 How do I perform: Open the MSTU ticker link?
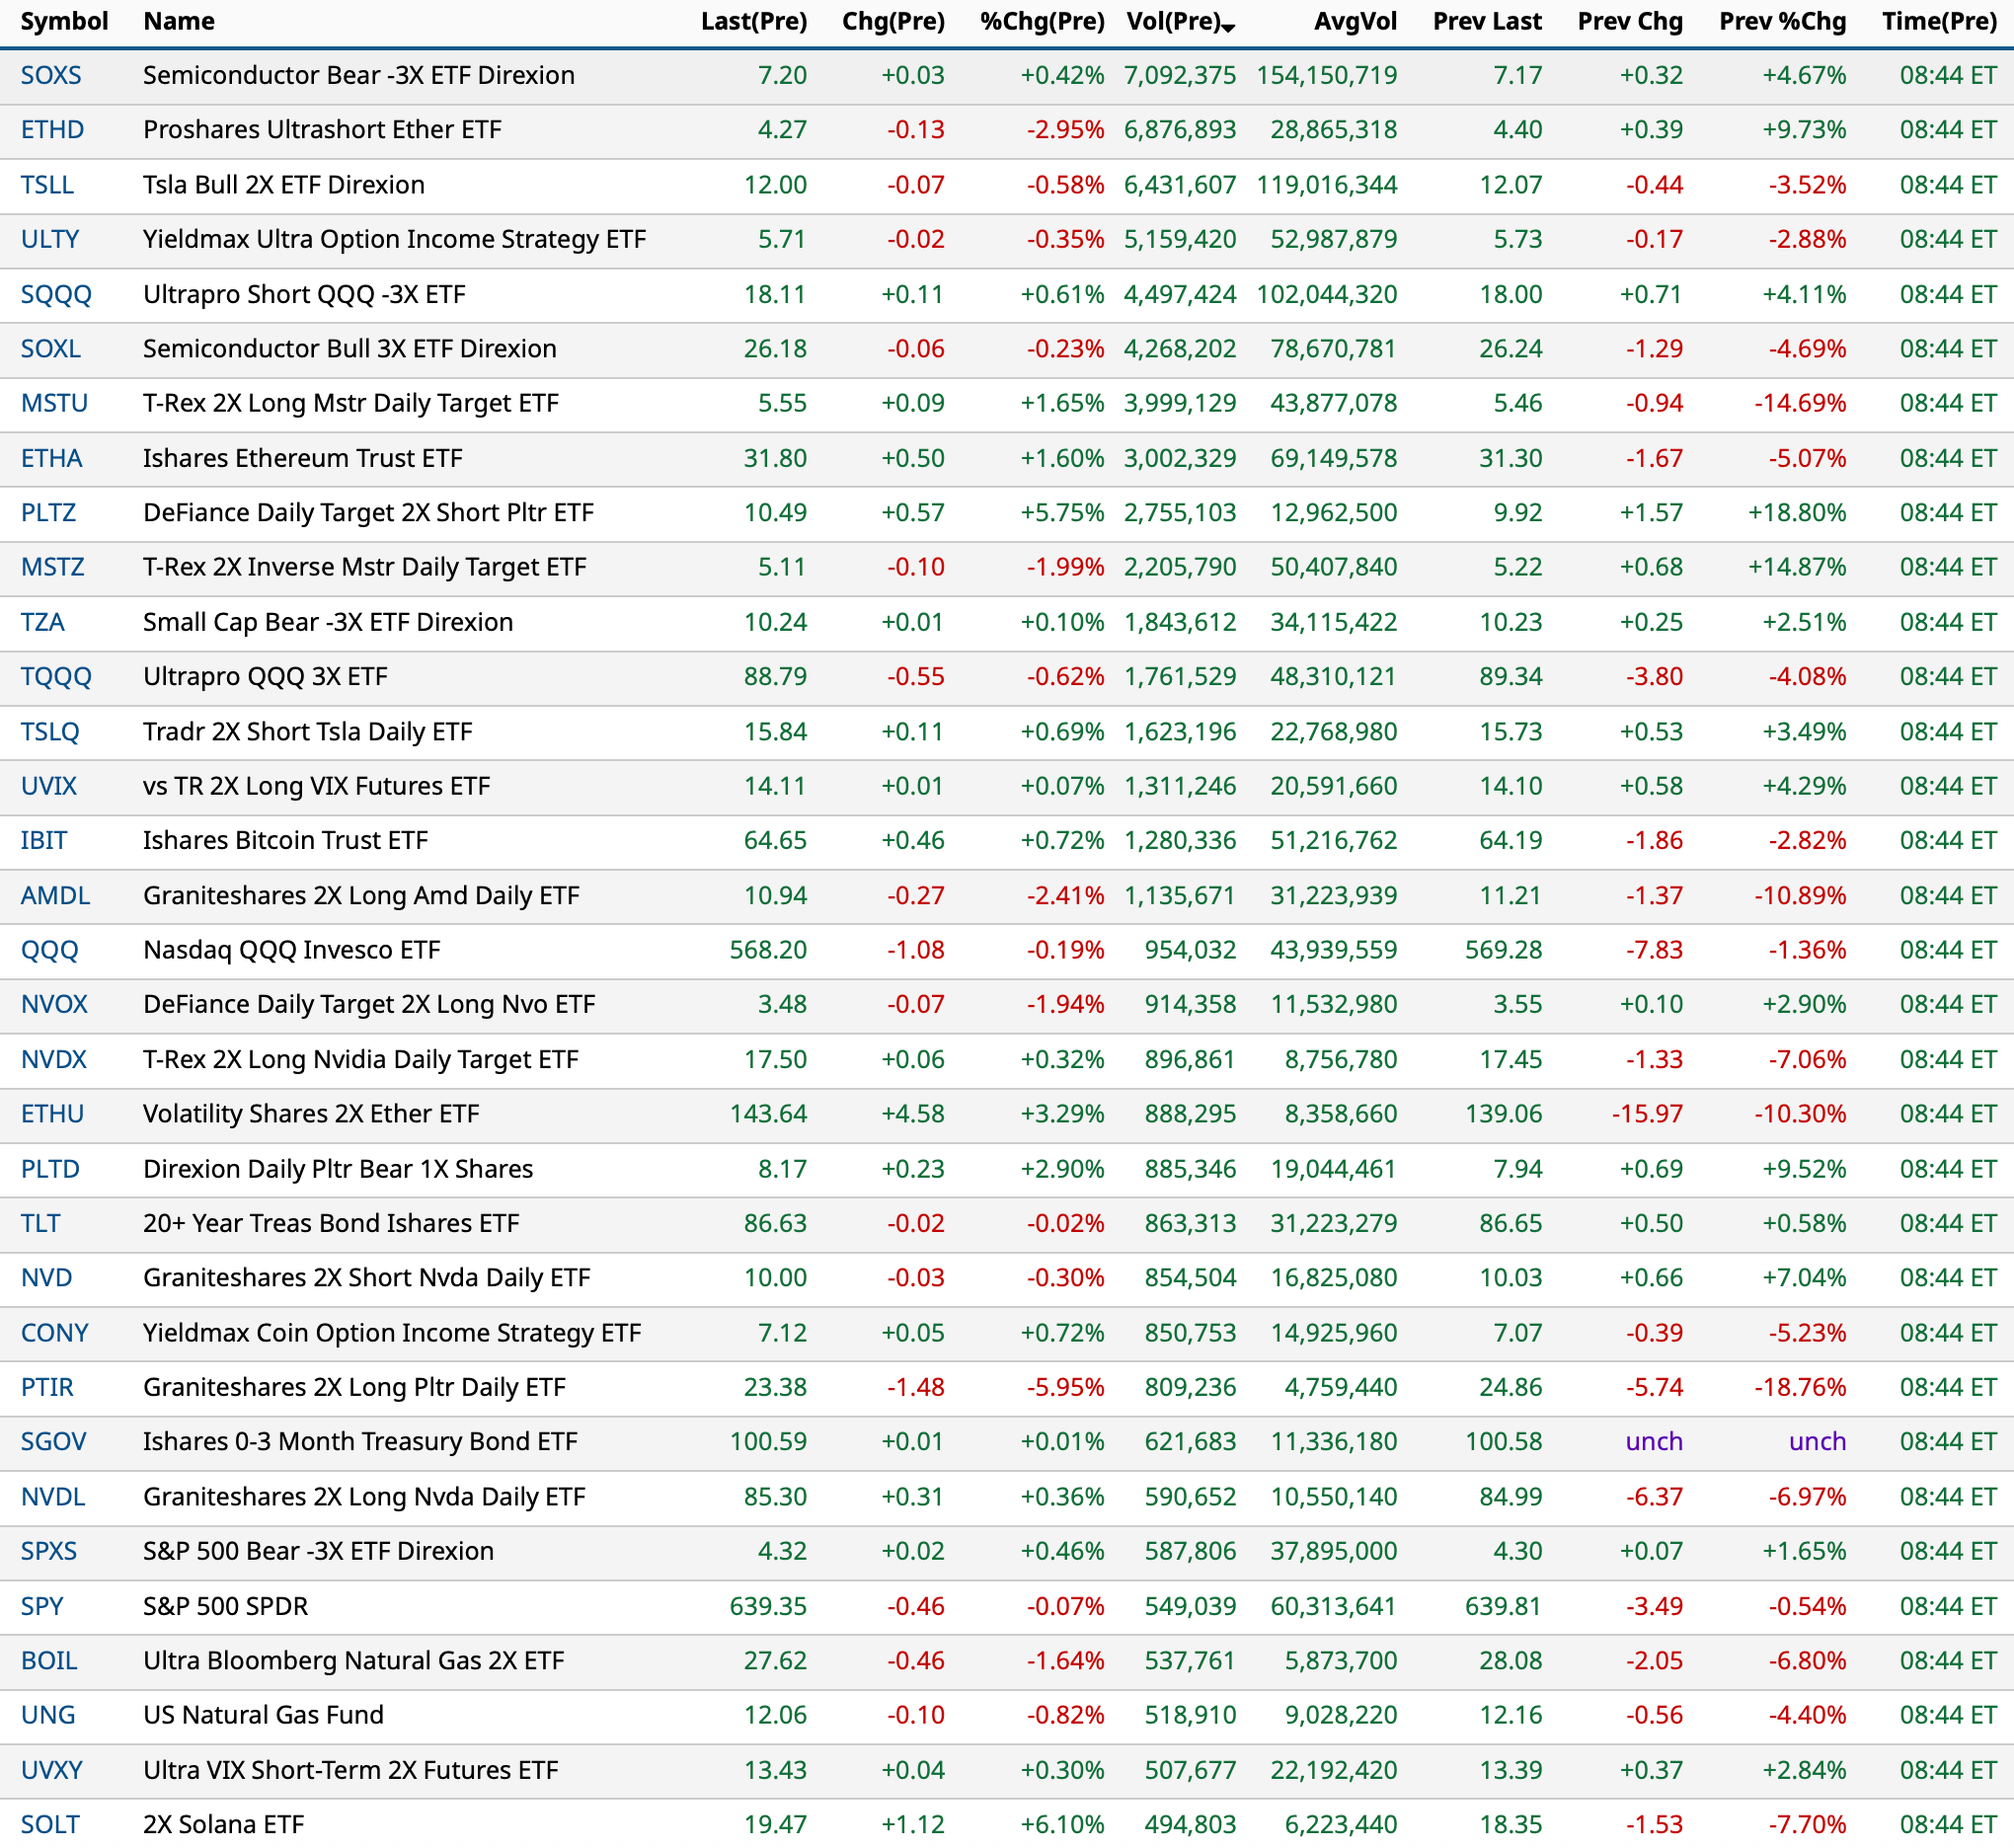coord(54,404)
